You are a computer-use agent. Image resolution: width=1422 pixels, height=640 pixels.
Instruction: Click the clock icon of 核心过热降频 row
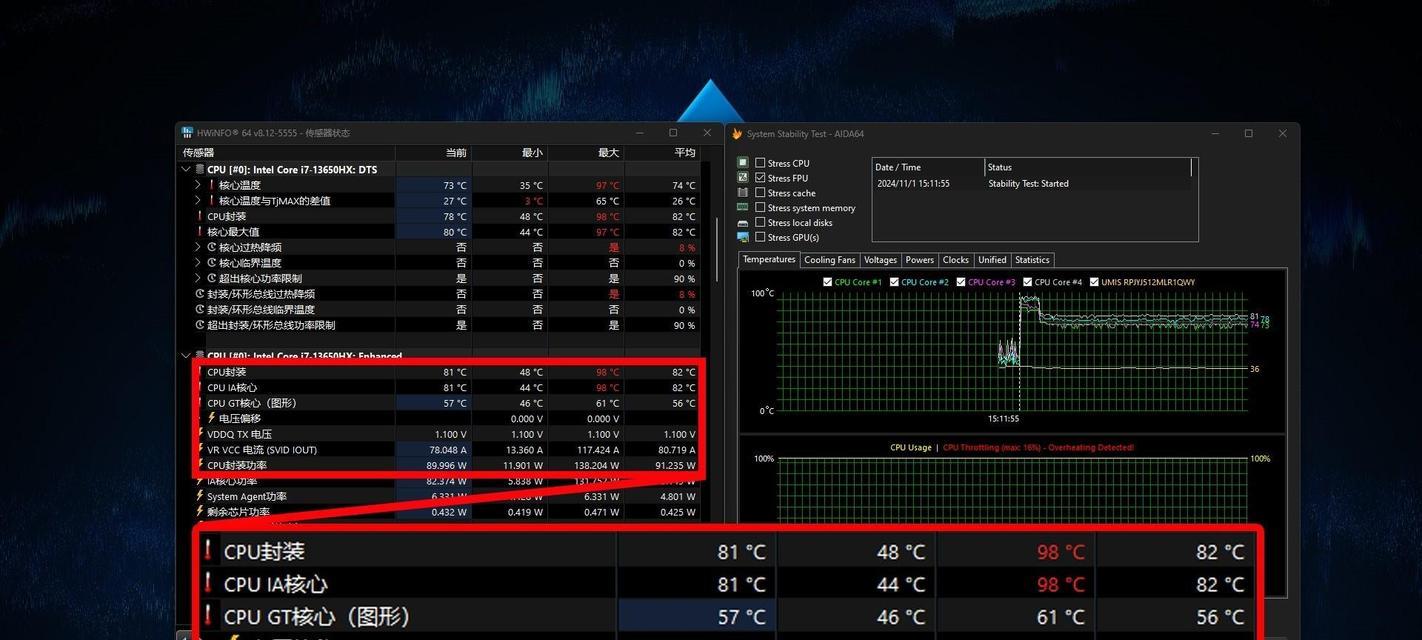coord(211,247)
